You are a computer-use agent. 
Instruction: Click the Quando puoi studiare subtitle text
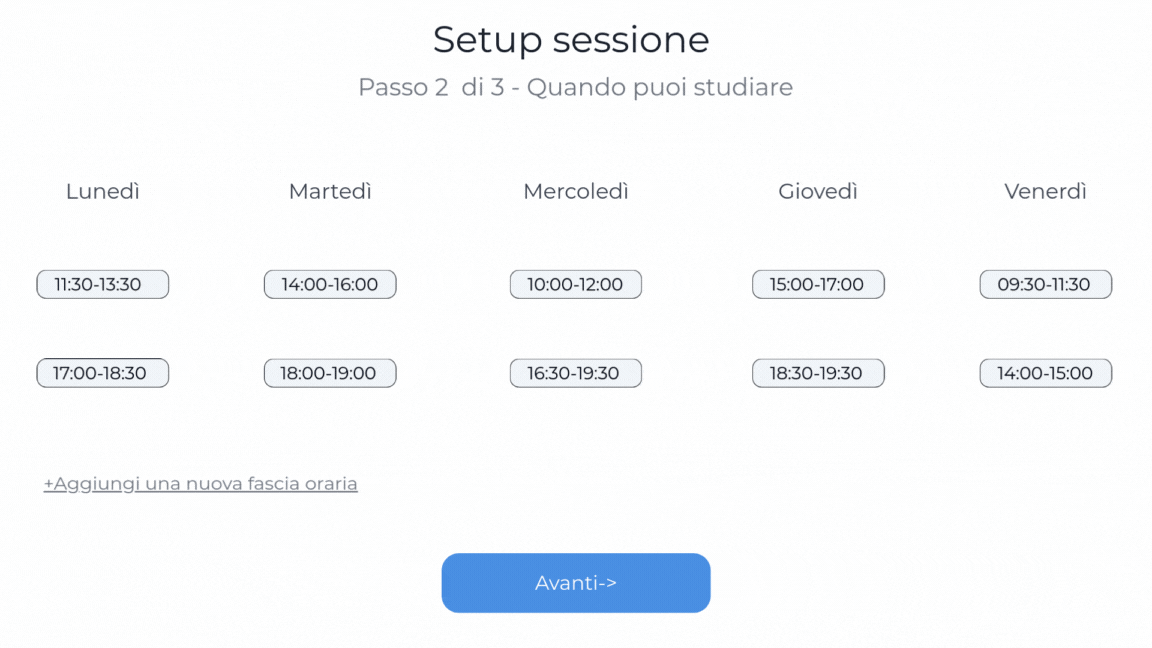coord(660,87)
